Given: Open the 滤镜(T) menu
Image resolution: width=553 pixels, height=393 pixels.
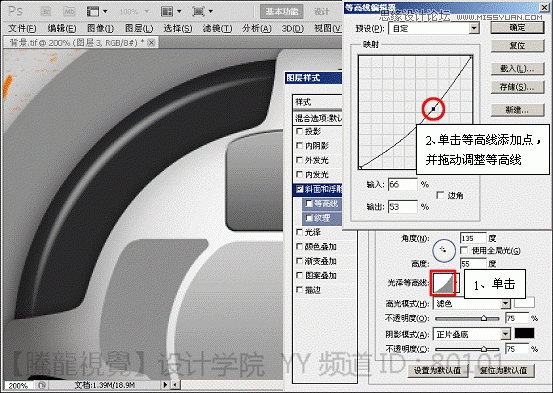Looking at the screenshot, I should pos(217,28).
